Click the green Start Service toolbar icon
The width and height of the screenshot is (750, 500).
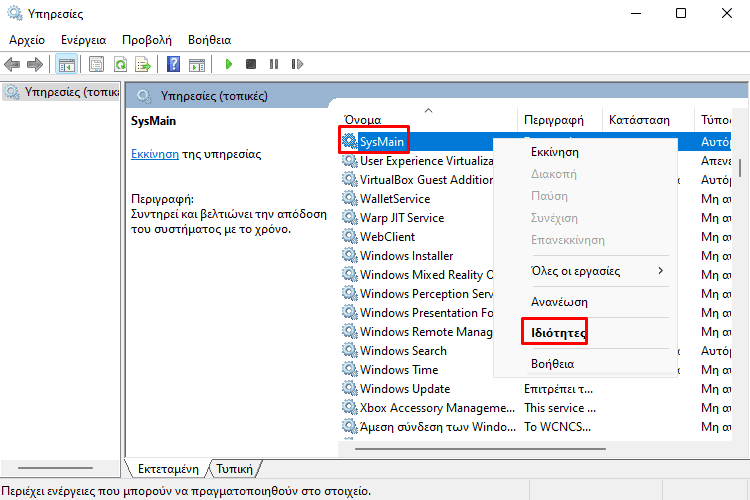[229, 64]
